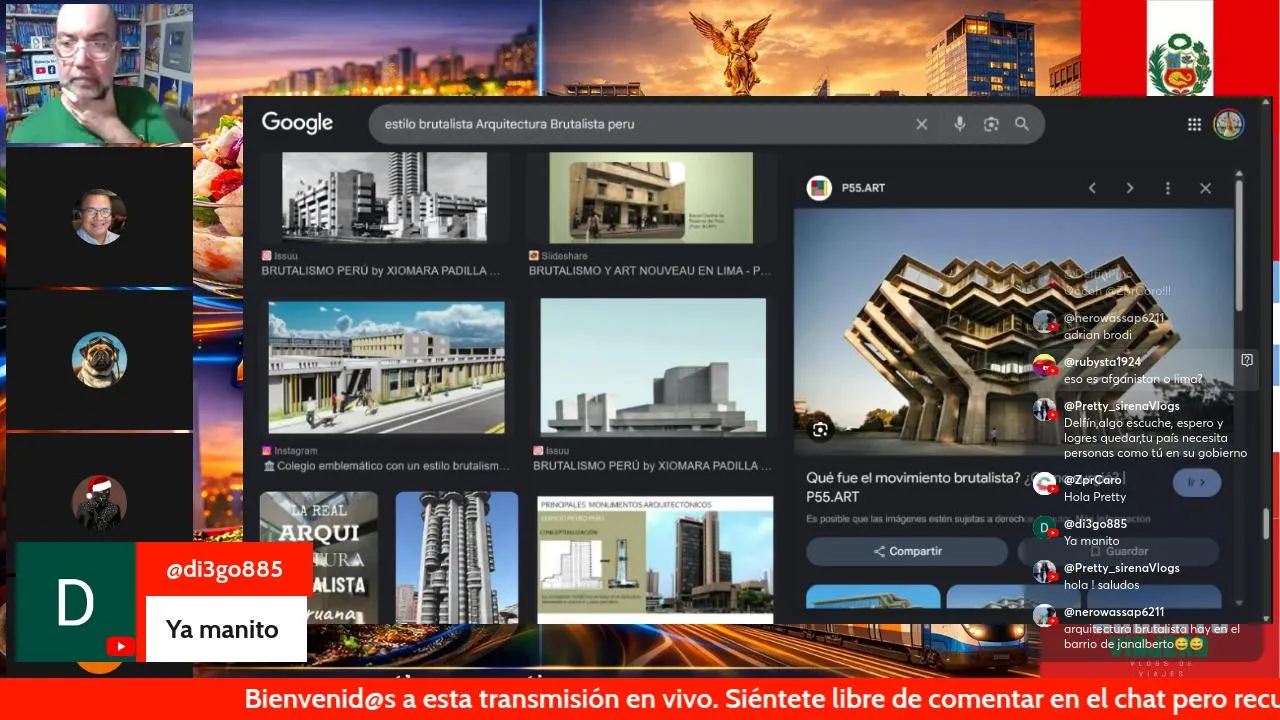Image resolution: width=1280 pixels, height=720 pixels.
Task: Open the three-dot menu in preview panel
Action: [x=1167, y=188]
